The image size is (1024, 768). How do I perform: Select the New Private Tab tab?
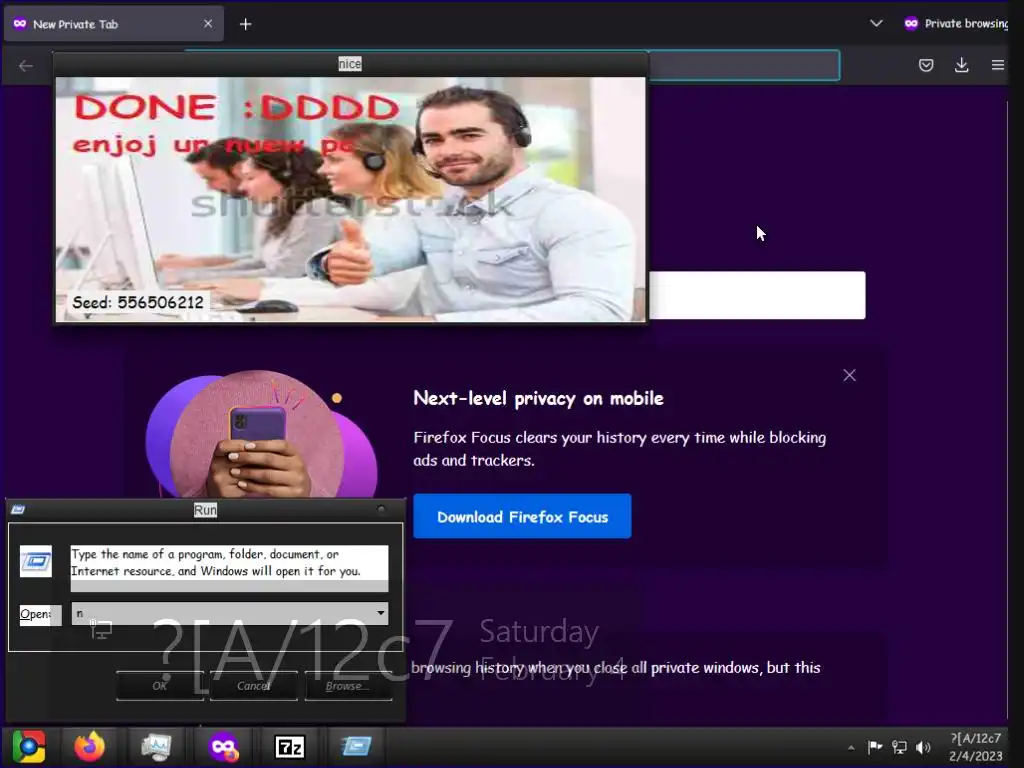point(114,24)
